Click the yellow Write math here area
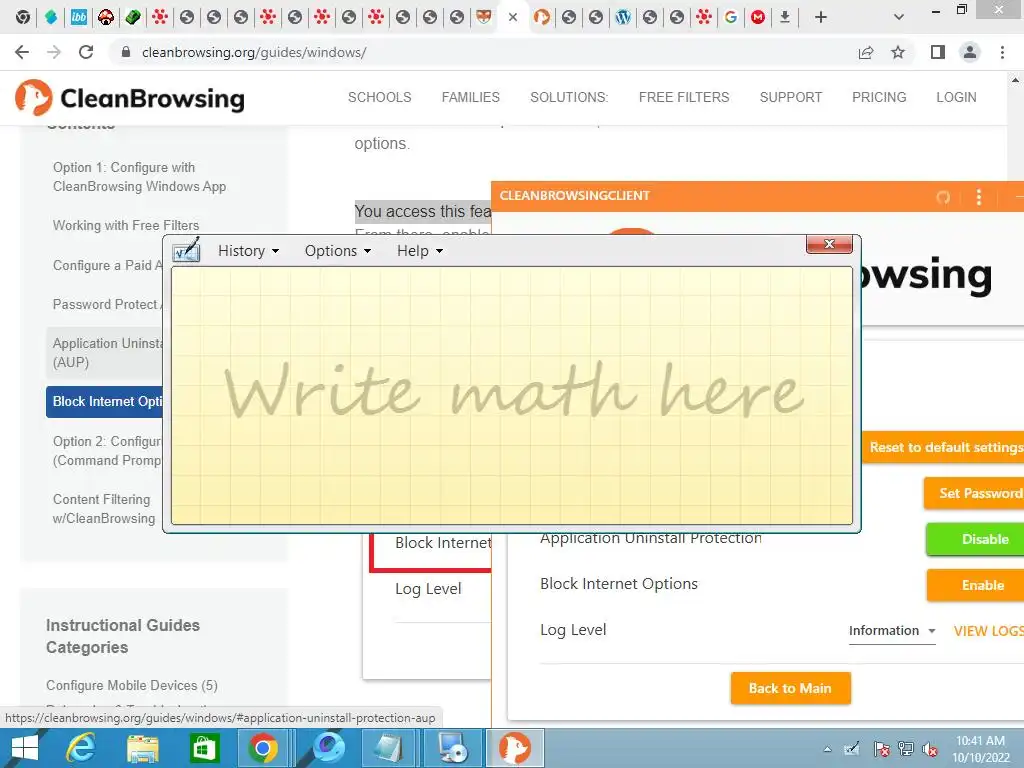 (511, 395)
